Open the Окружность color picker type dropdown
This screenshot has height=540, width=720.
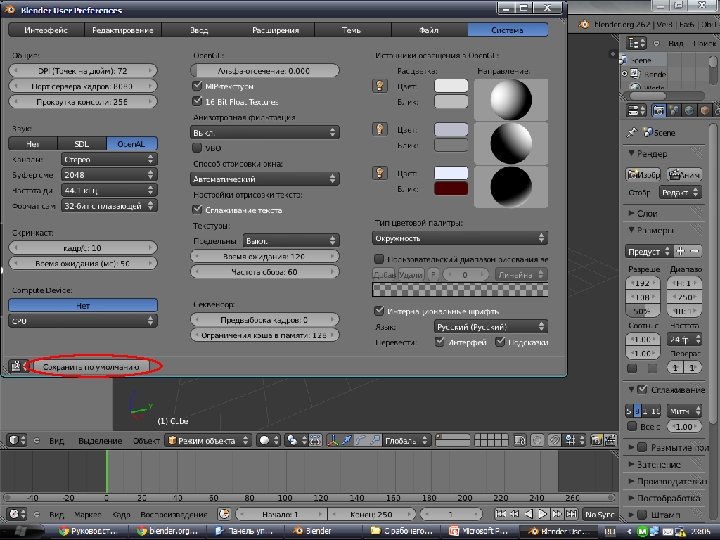[460, 238]
